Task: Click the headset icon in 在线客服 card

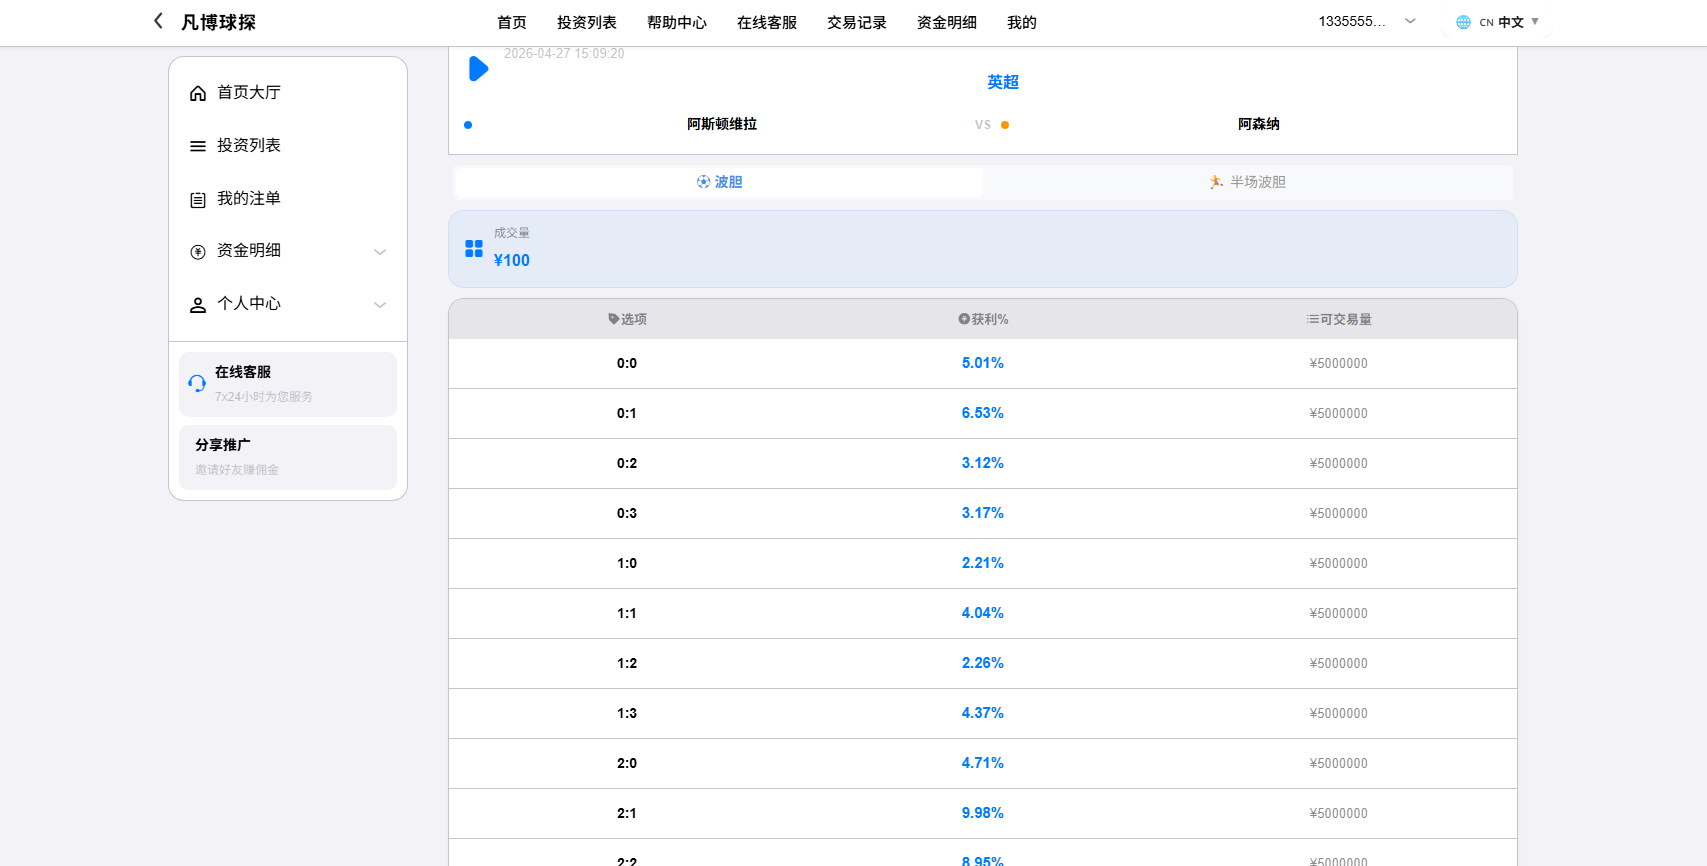Action: tap(197, 383)
